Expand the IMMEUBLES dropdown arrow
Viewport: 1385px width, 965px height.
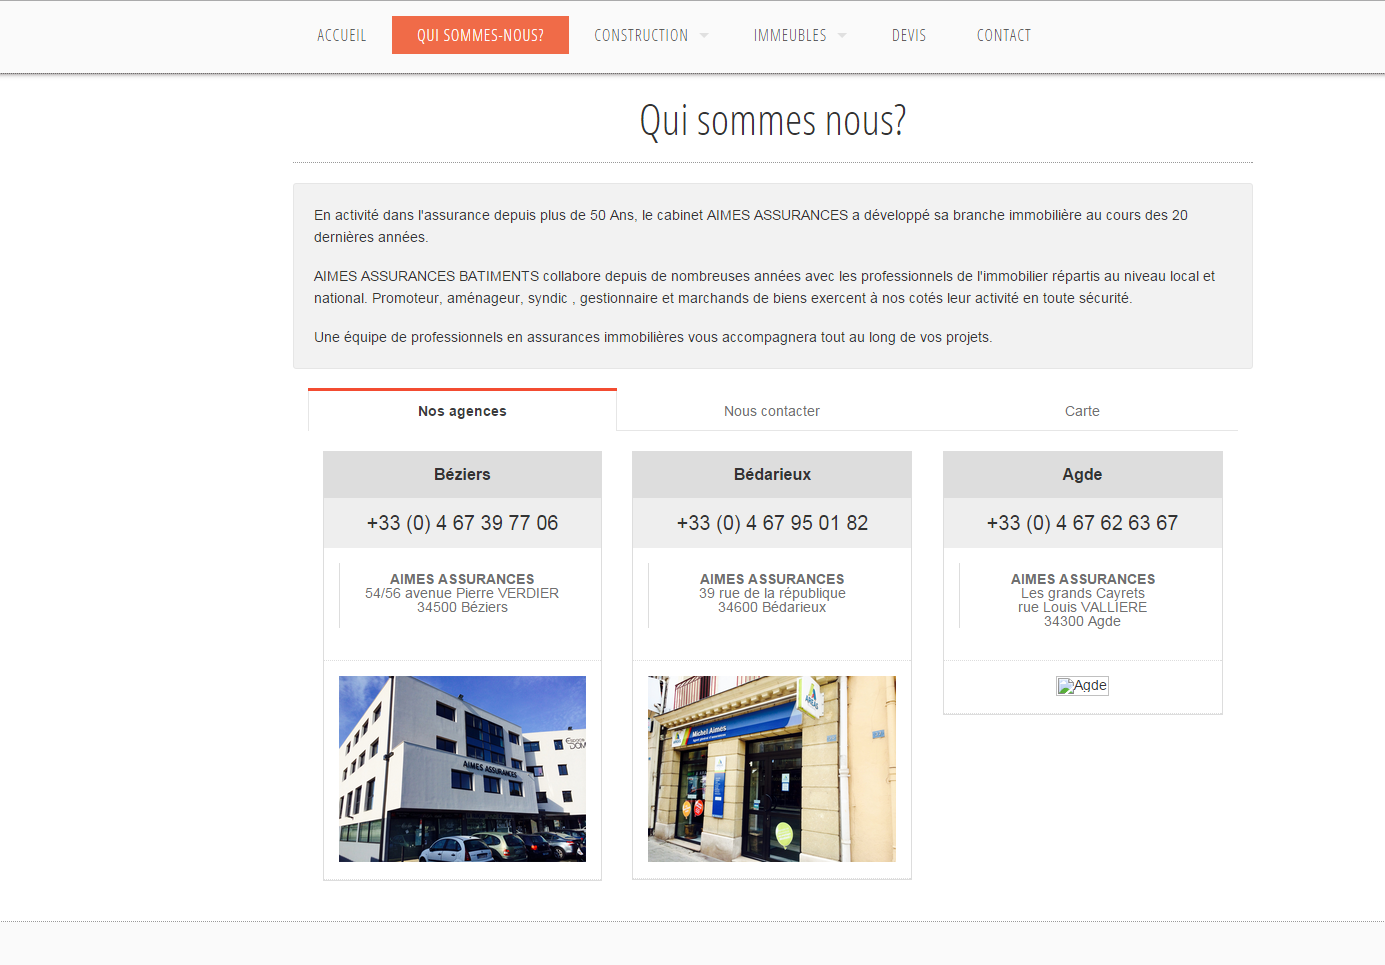tap(842, 36)
